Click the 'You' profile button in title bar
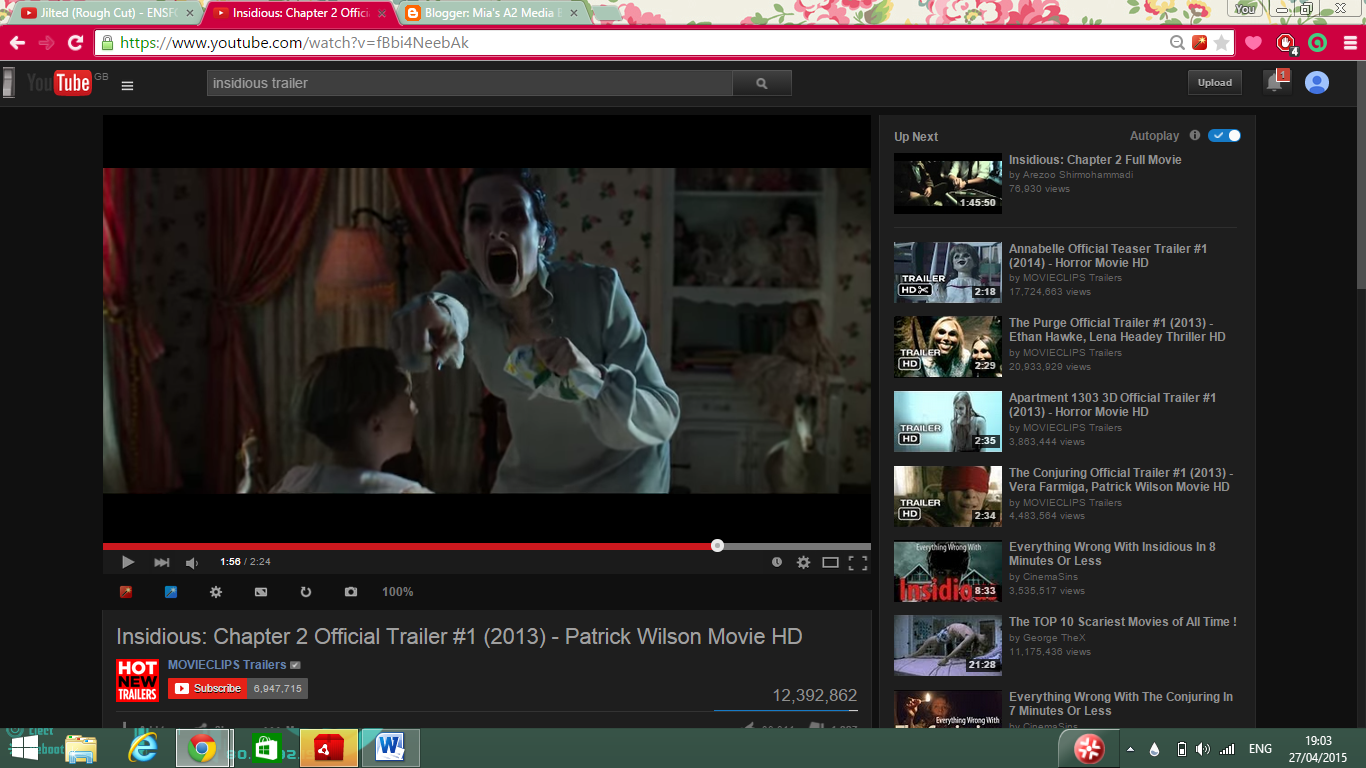The image size is (1366, 768). [x=1245, y=8]
